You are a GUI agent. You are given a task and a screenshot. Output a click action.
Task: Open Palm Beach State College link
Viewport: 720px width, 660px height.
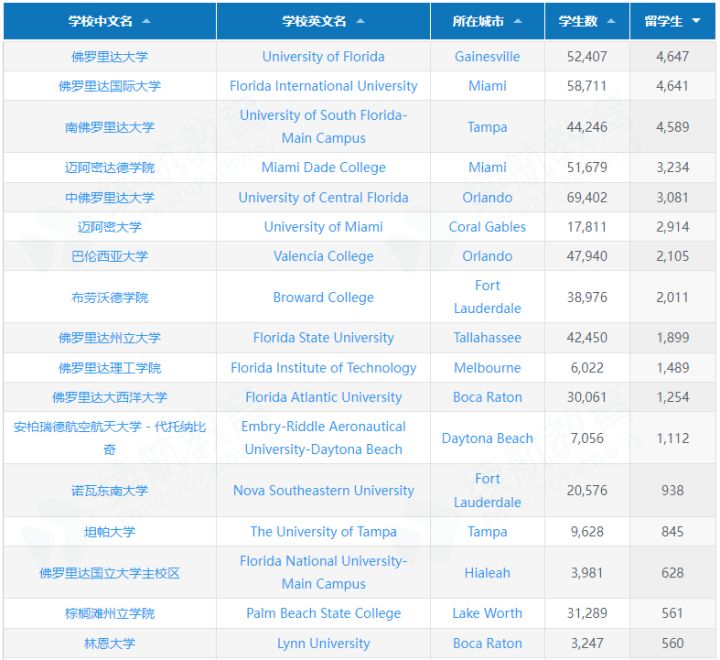point(323,614)
